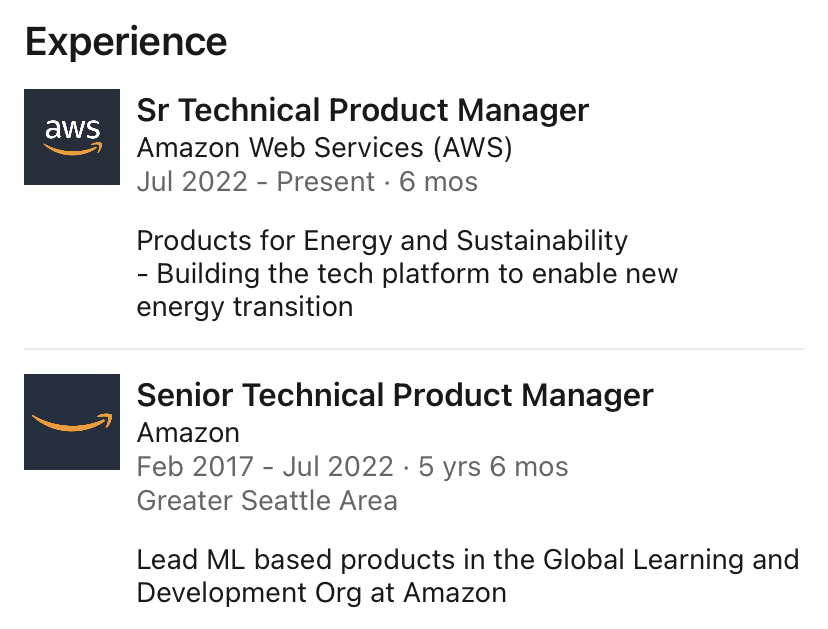Select the Greater Seattle Area location
The width and height of the screenshot is (828, 629).
(x=267, y=500)
